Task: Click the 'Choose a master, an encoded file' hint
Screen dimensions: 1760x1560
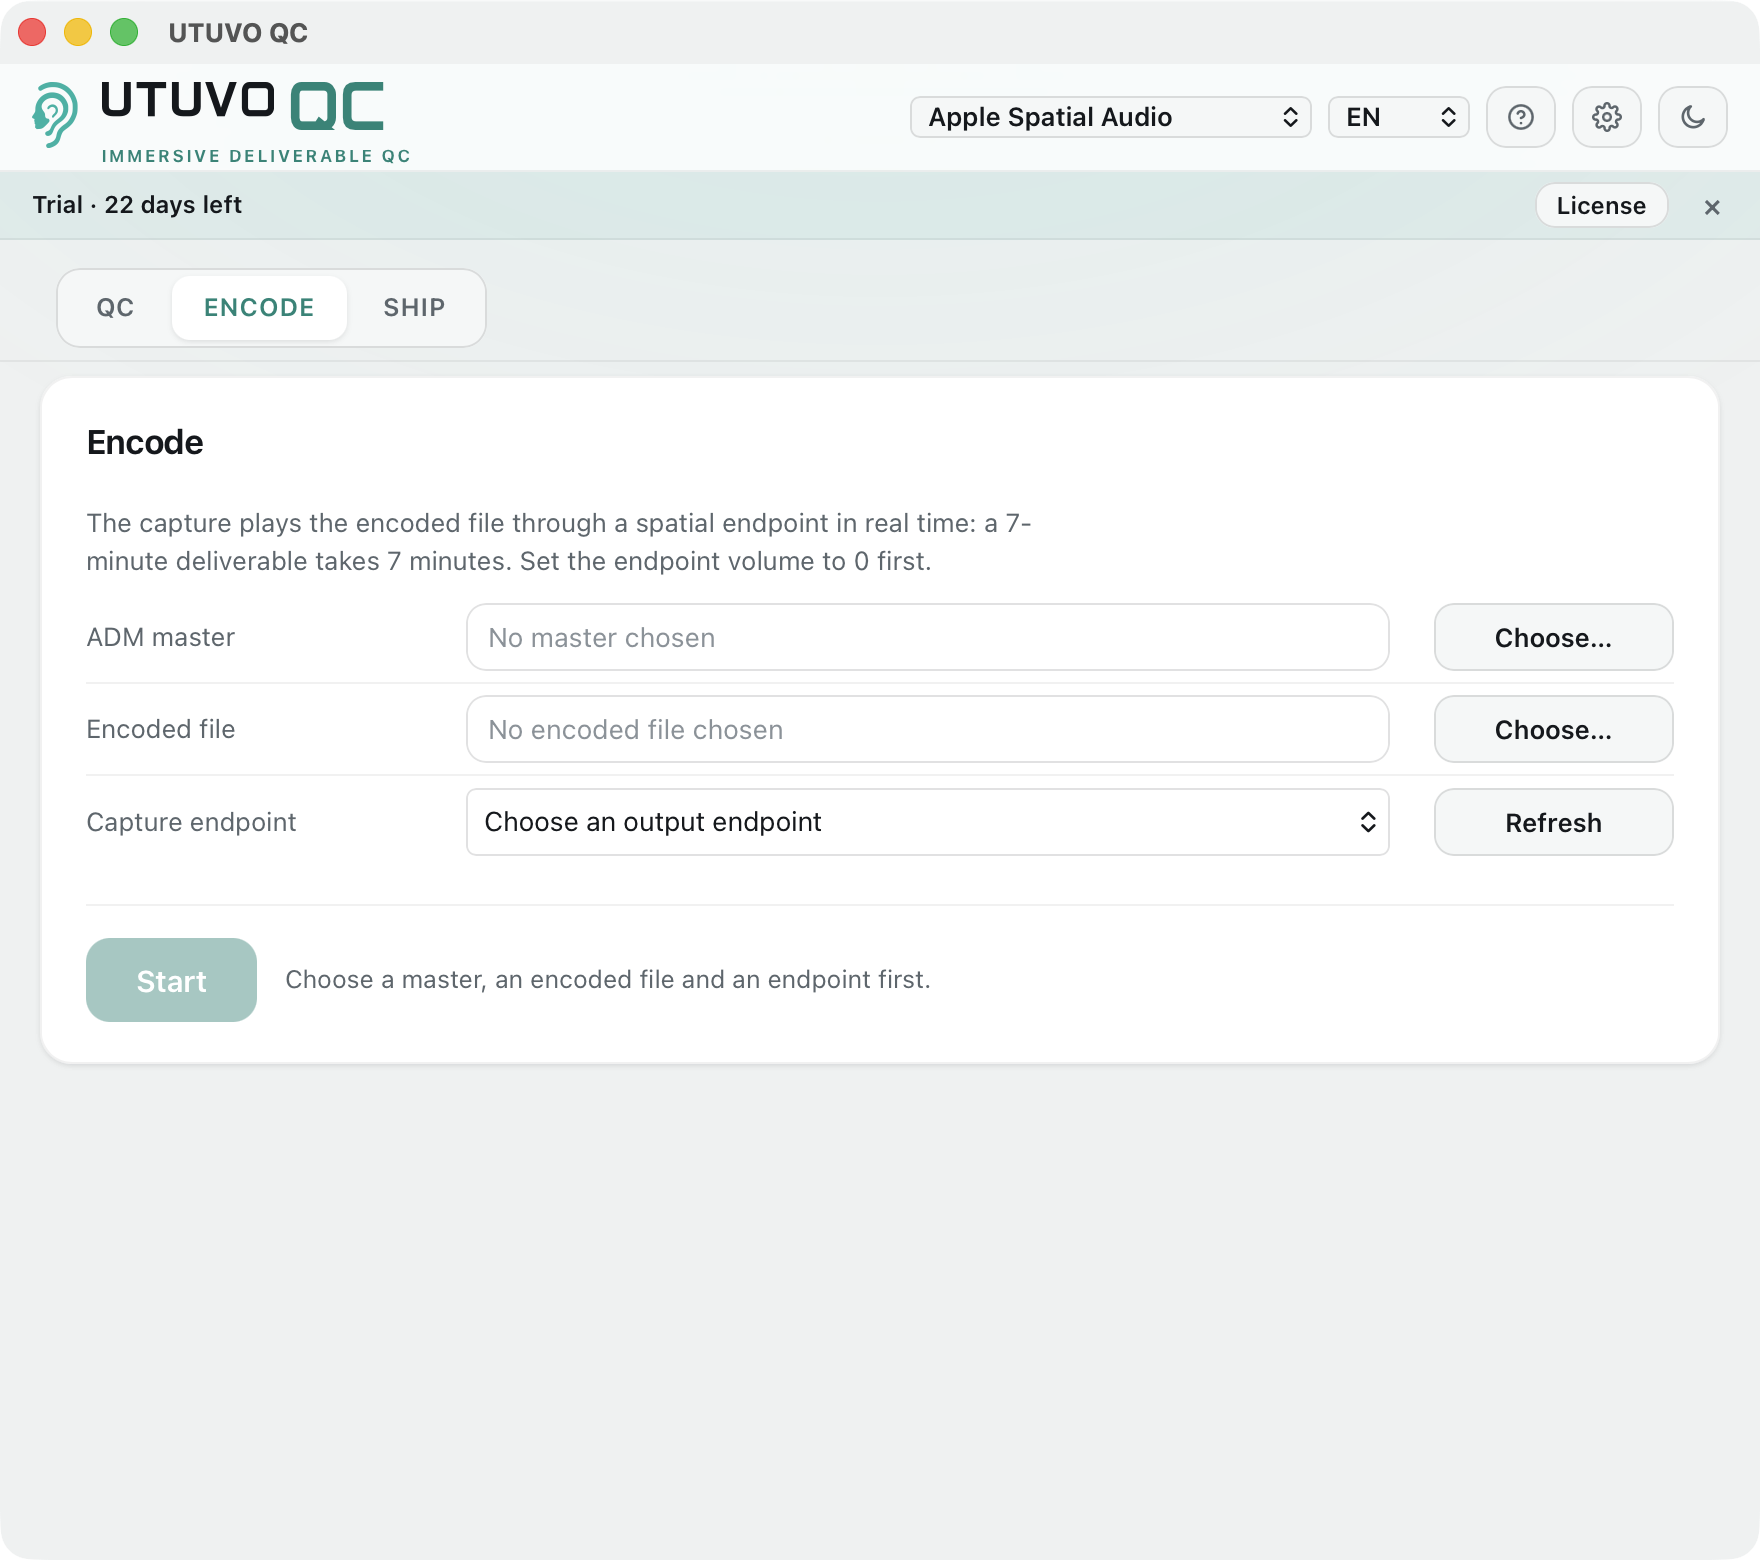Action: [x=608, y=979]
